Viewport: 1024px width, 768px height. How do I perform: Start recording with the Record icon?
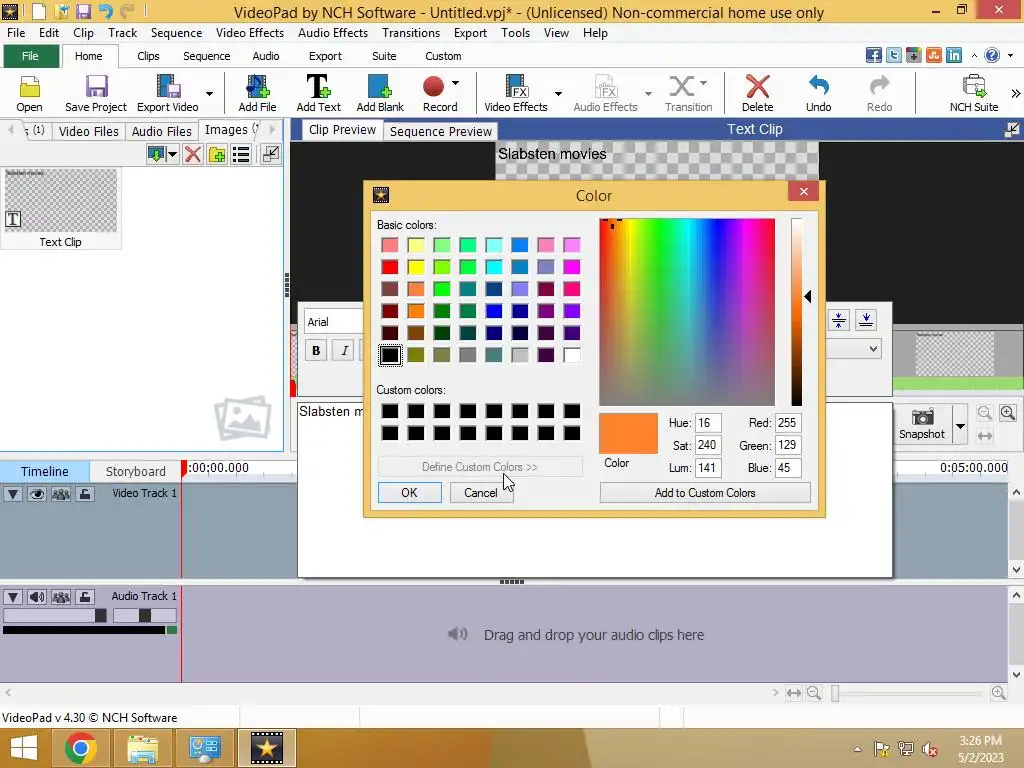434,86
